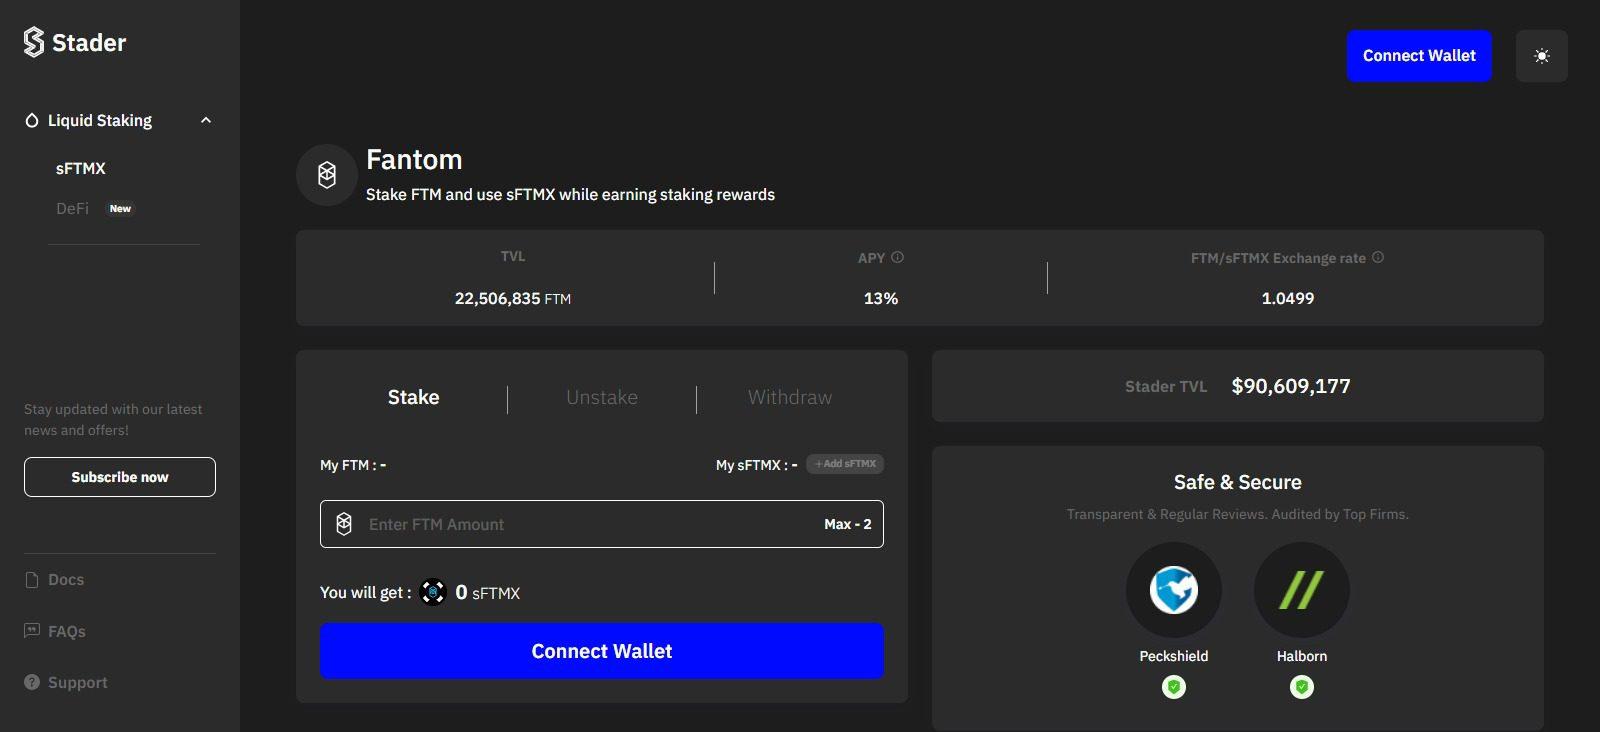Click Max - 2 button

coord(848,524)
